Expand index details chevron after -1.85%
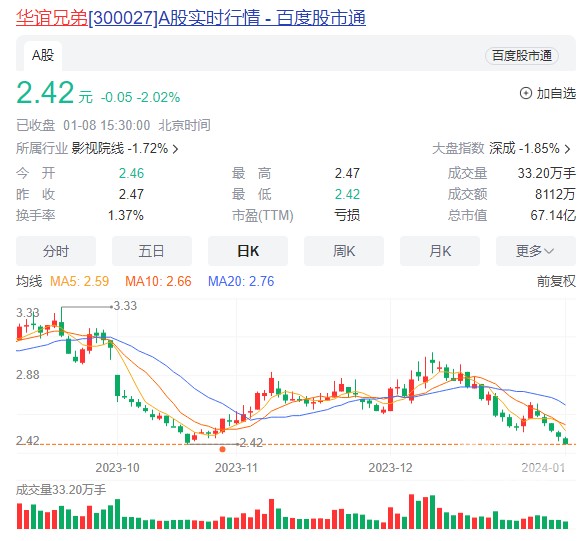578x541 pixels. pos(567,149)
